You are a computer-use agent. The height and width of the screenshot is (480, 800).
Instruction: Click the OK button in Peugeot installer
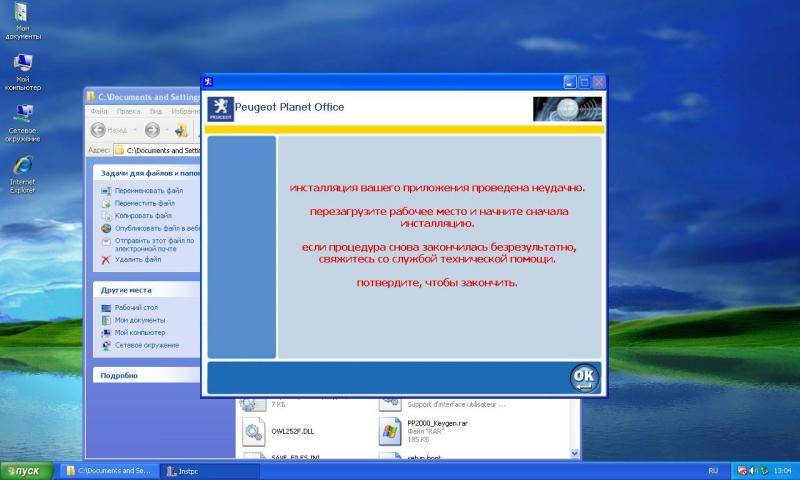pos(584,377)
